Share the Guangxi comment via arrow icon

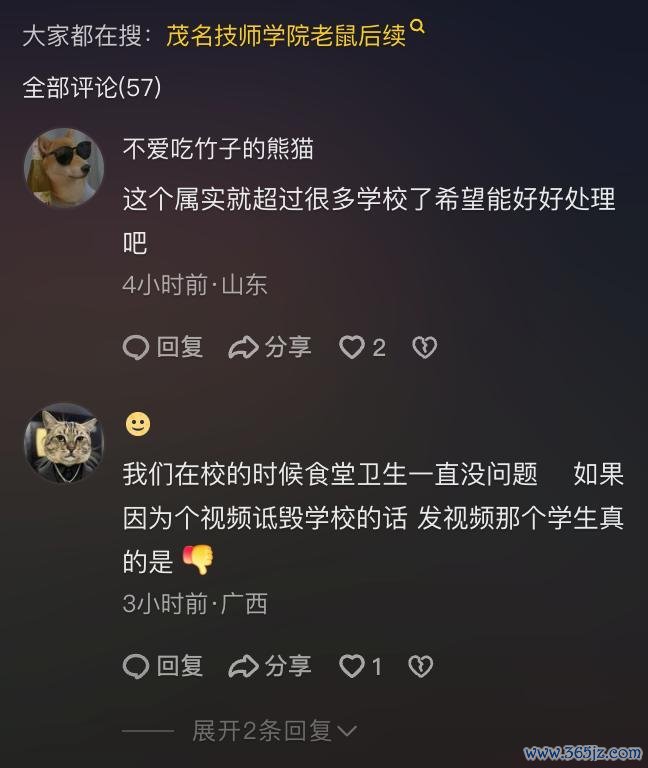coord(243,666)
